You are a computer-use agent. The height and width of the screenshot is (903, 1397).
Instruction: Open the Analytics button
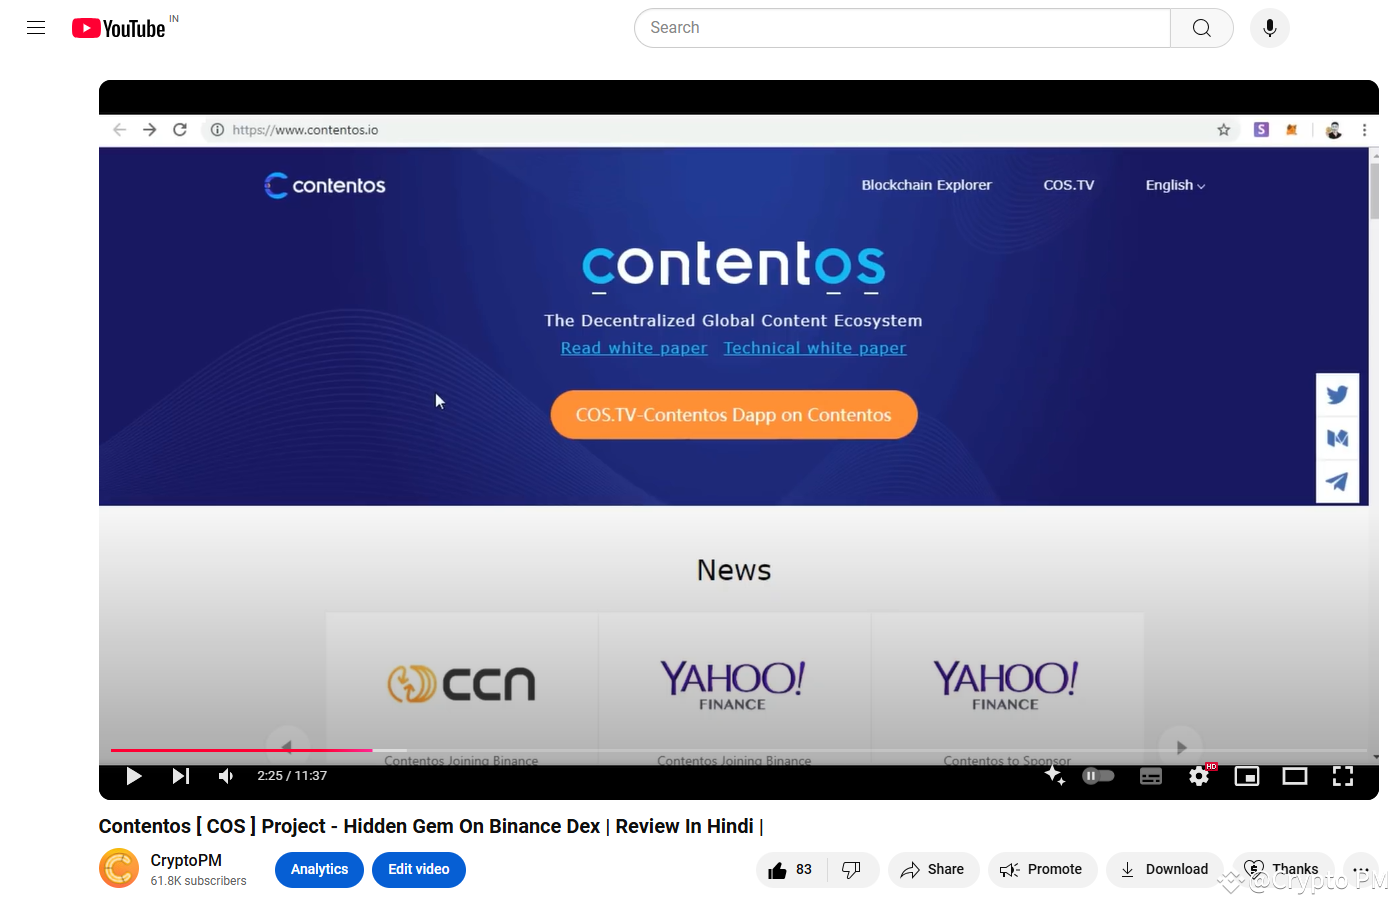coord(319,869)
